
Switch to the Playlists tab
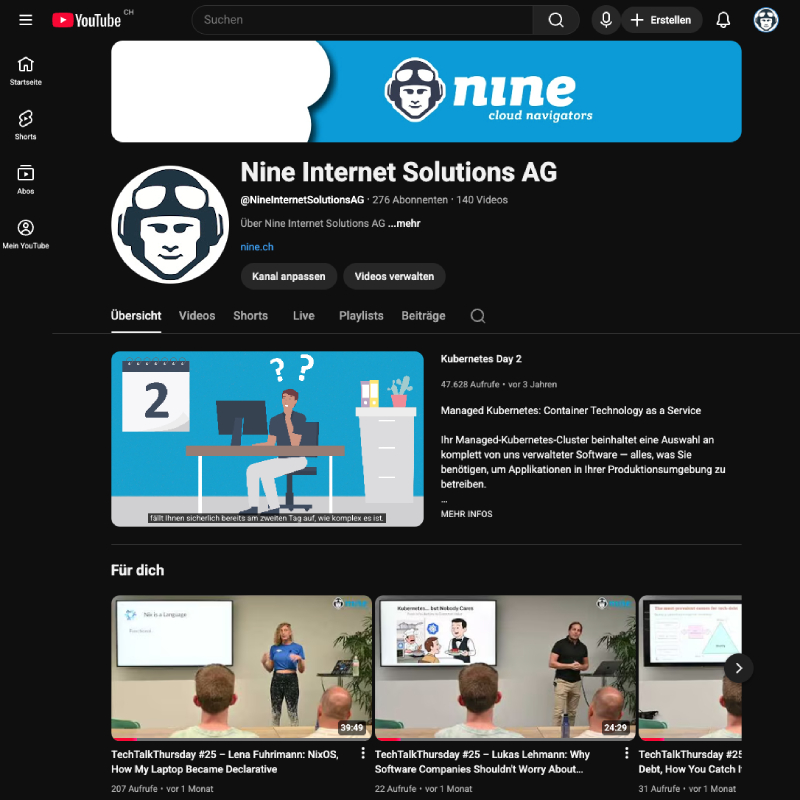pos(361,316)
